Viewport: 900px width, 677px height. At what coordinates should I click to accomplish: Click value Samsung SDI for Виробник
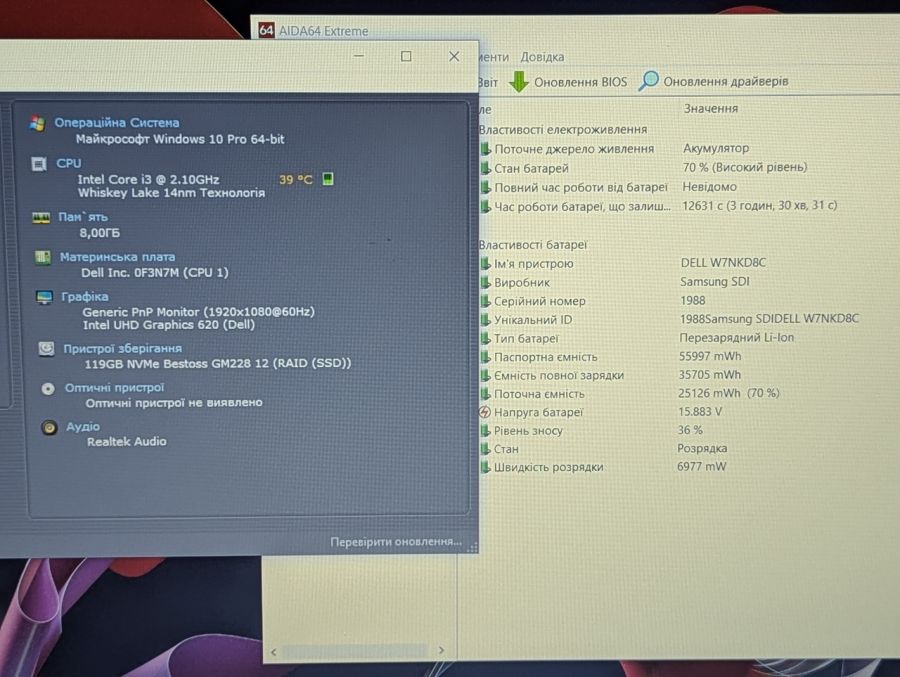tap(715, 281)
